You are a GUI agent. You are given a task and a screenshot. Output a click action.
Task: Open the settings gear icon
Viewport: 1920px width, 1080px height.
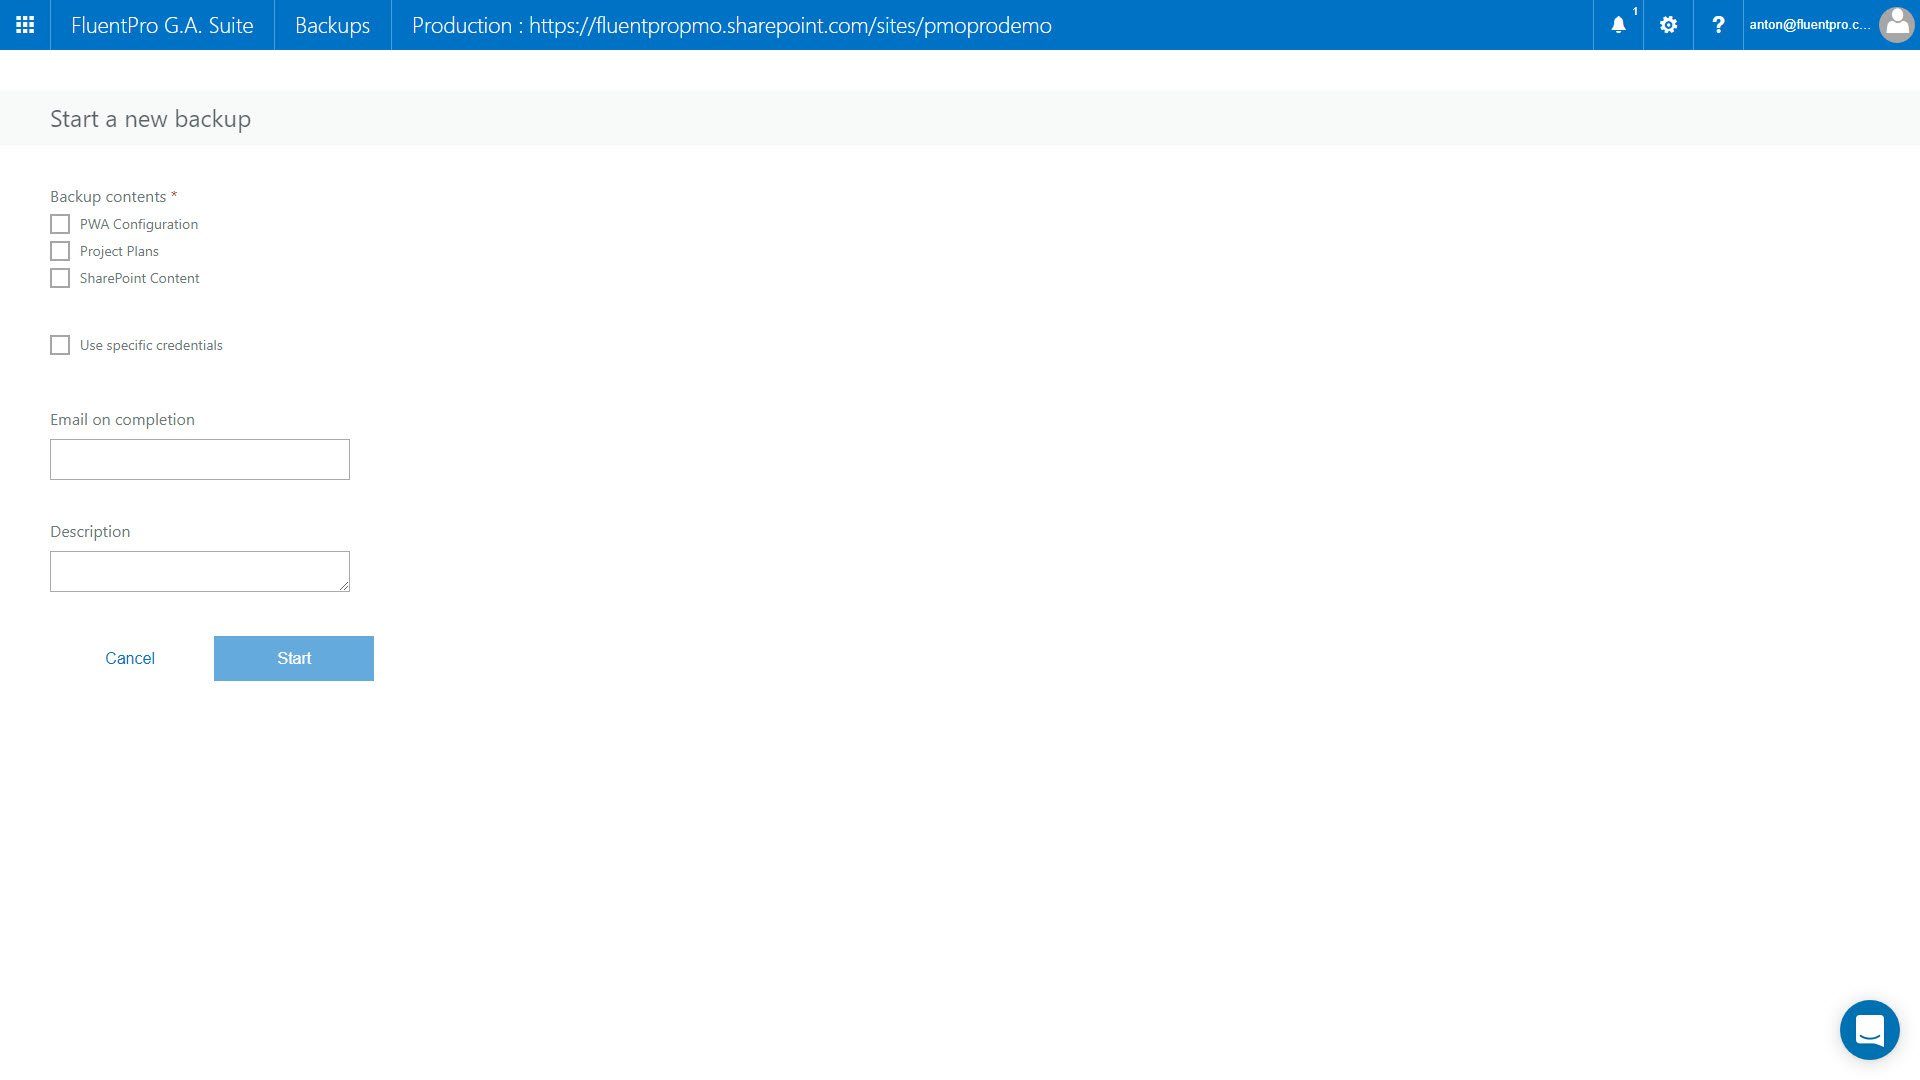tap(1668, 25)
